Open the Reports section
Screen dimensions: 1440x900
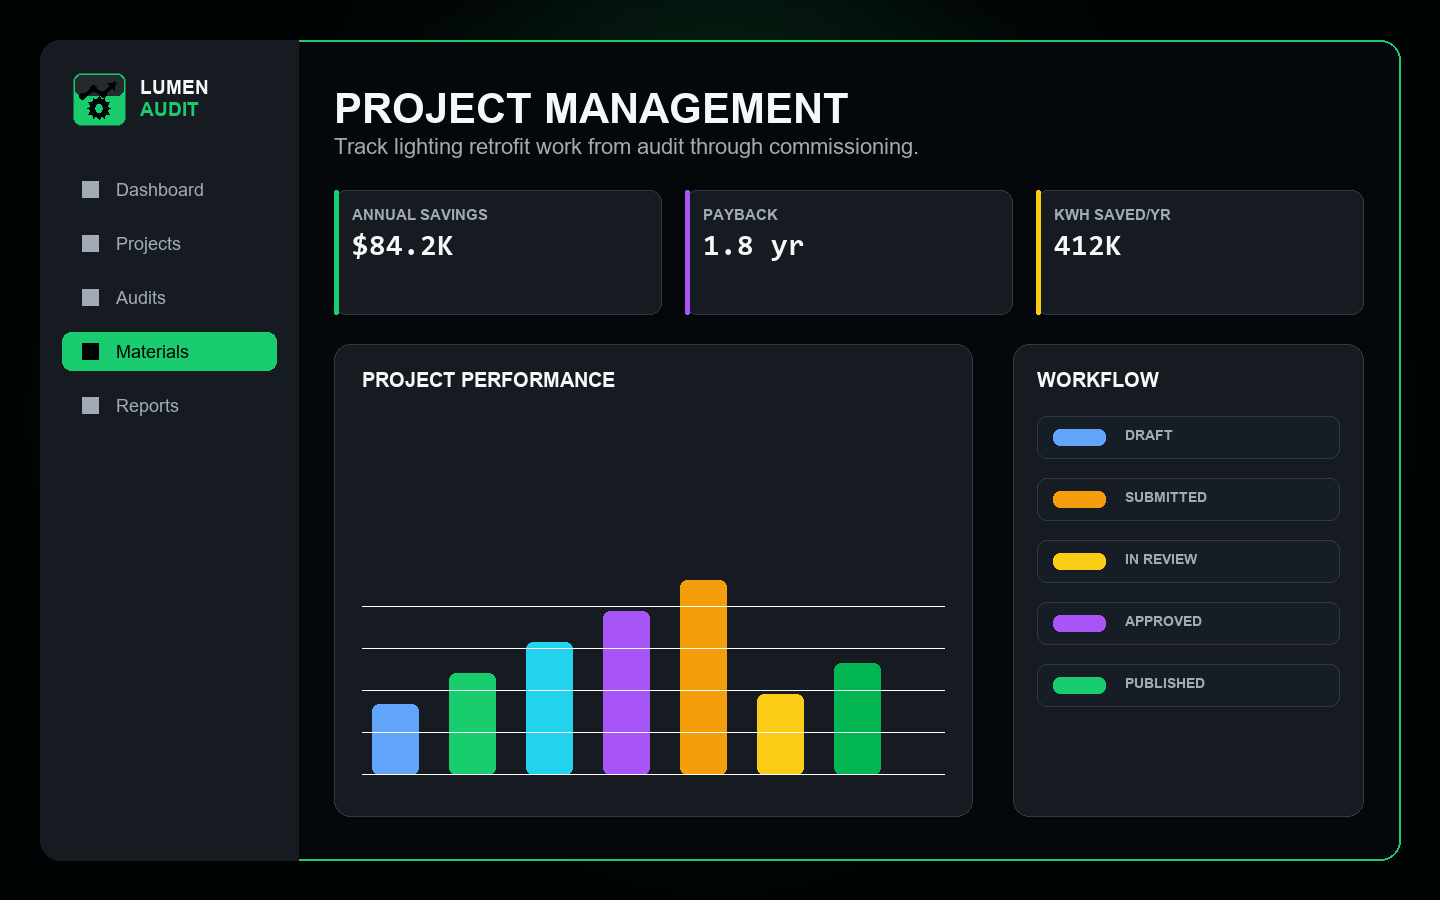[169, 406]
